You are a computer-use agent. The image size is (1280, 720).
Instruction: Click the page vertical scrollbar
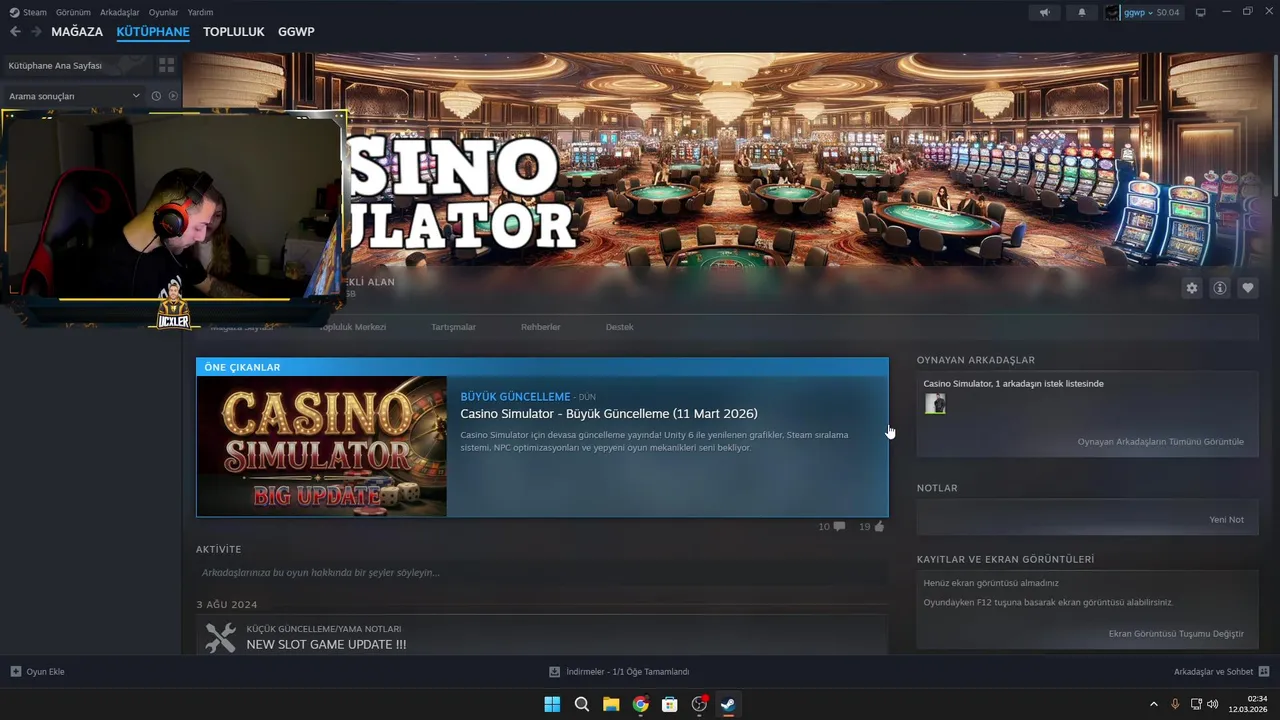1275,125
